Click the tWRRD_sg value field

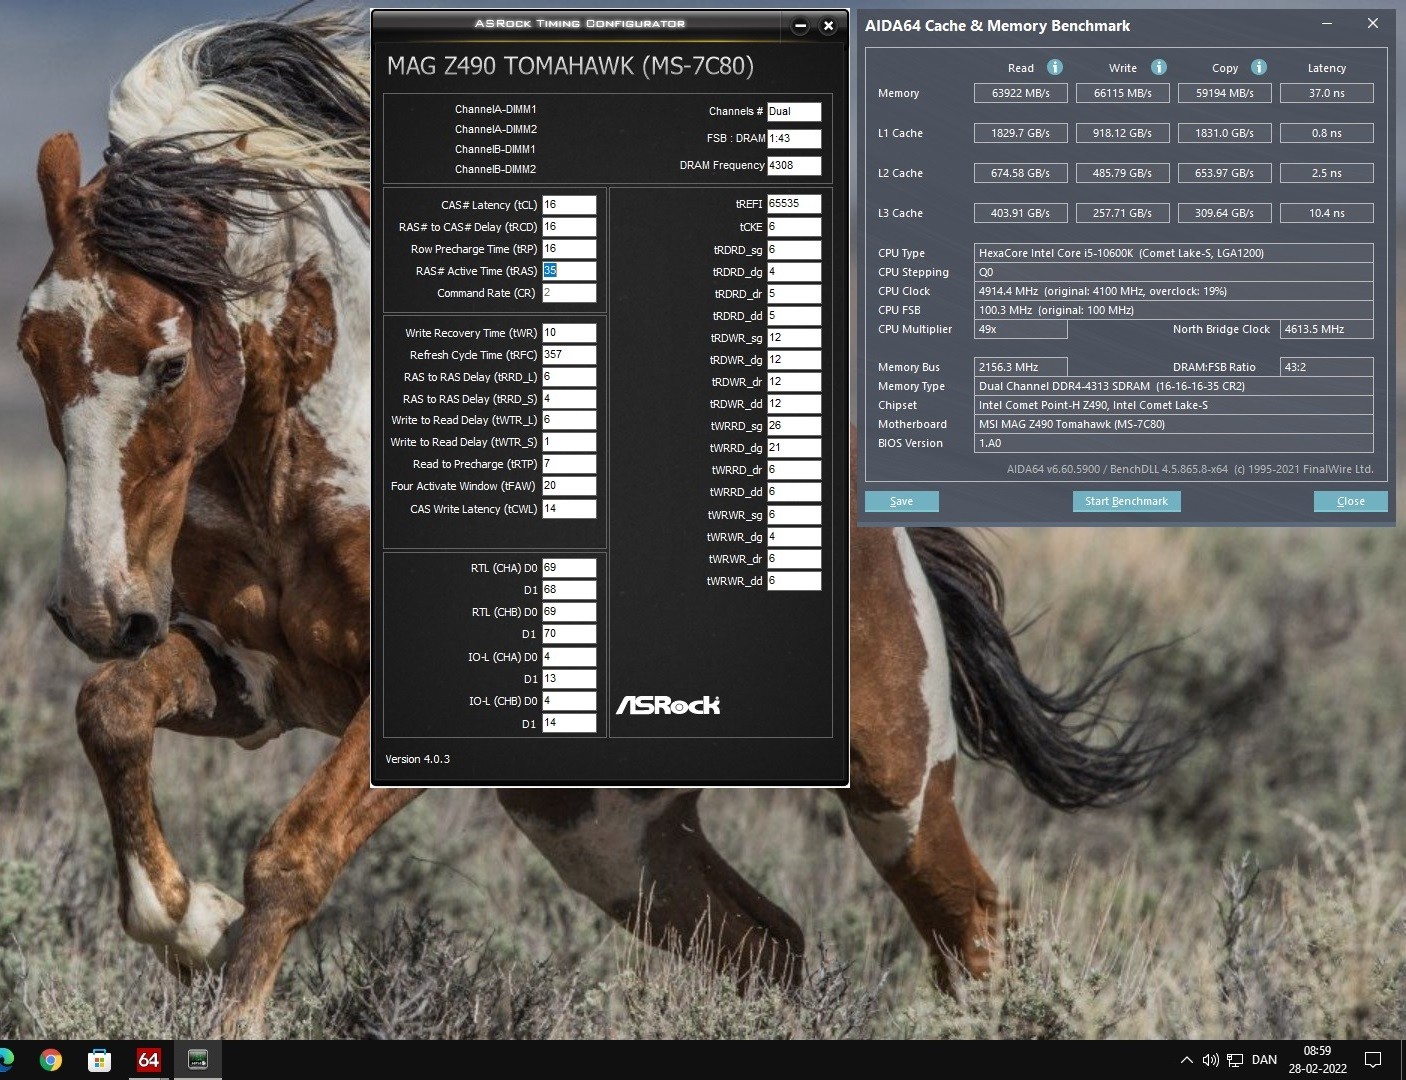coord(794,426)
